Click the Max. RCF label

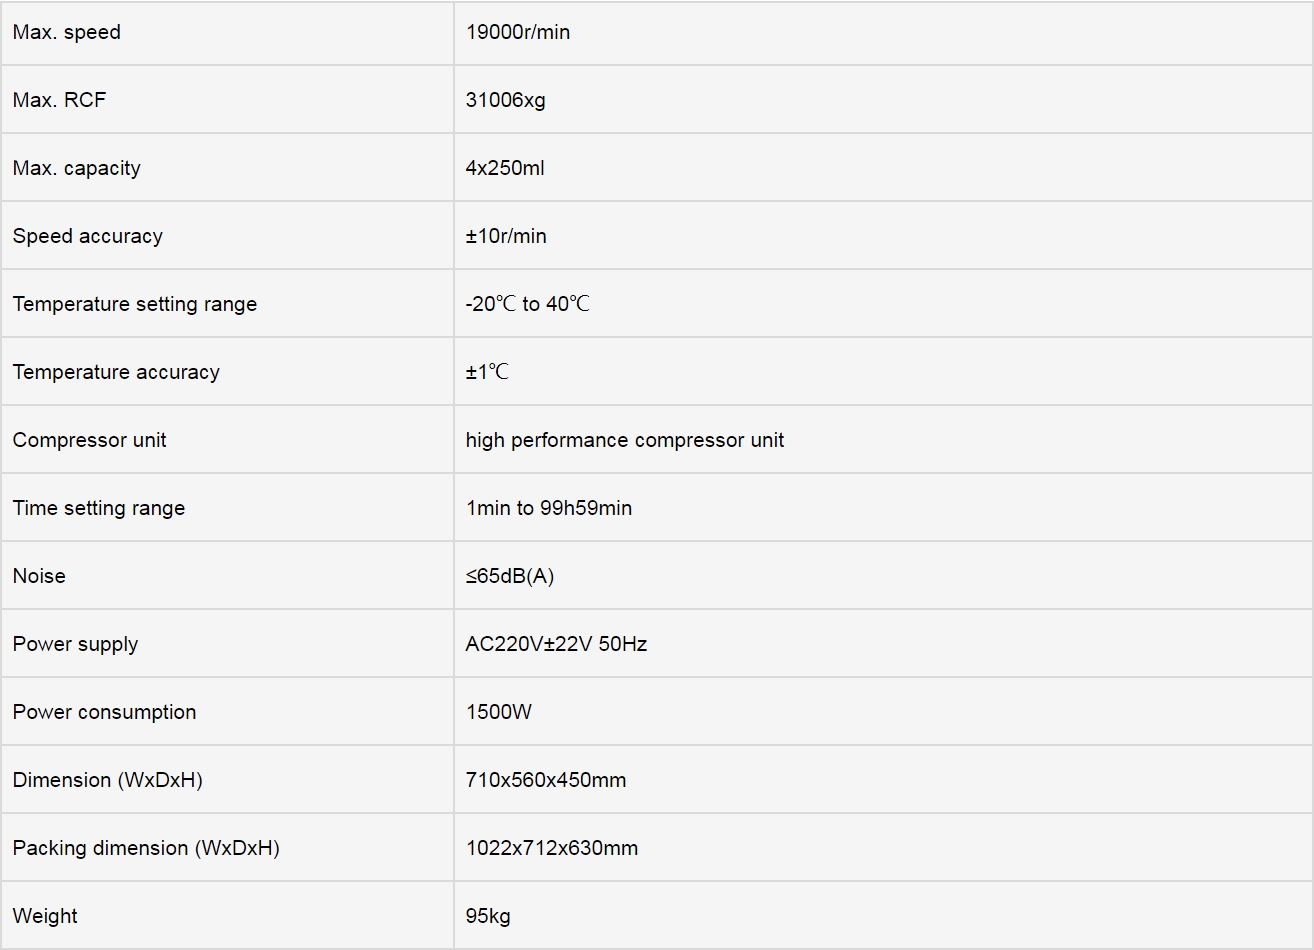coord(59,100)
